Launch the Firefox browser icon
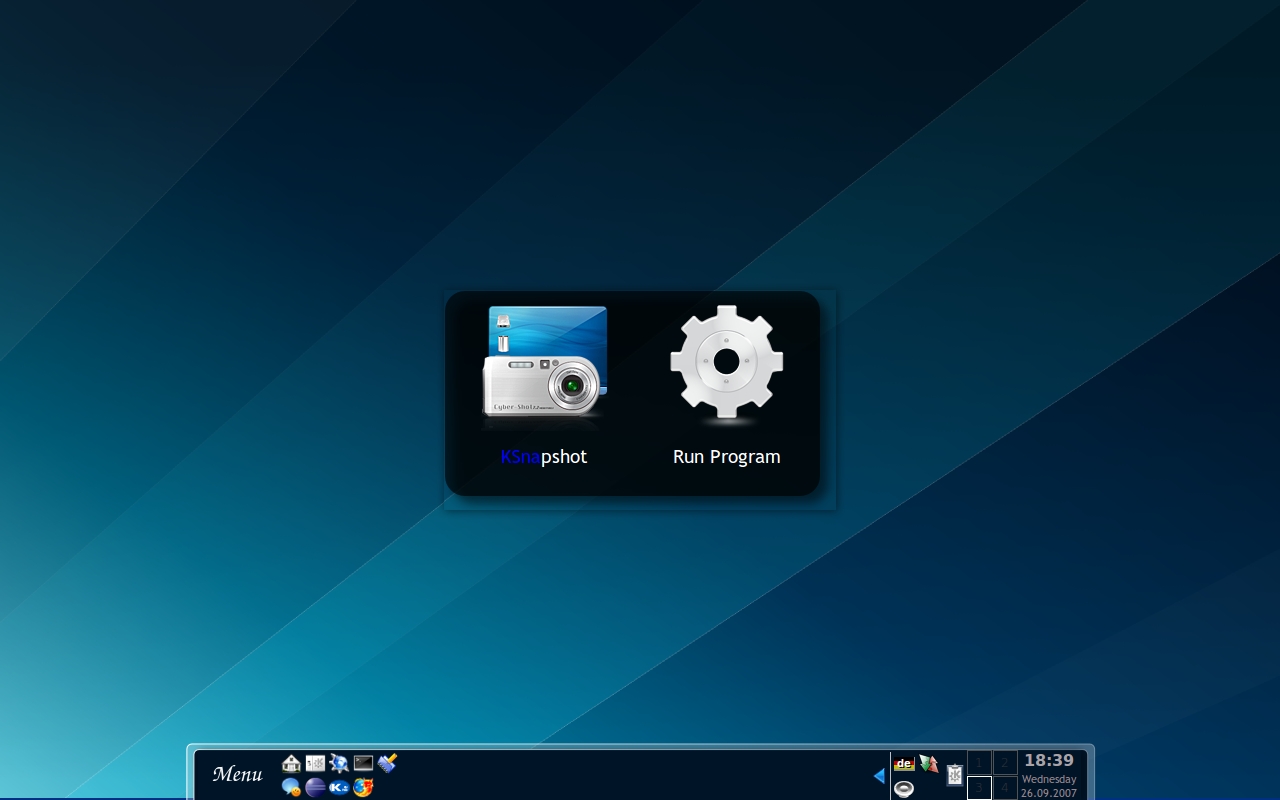The height and width of the screenshot is (800, 1280). [363, 787]
